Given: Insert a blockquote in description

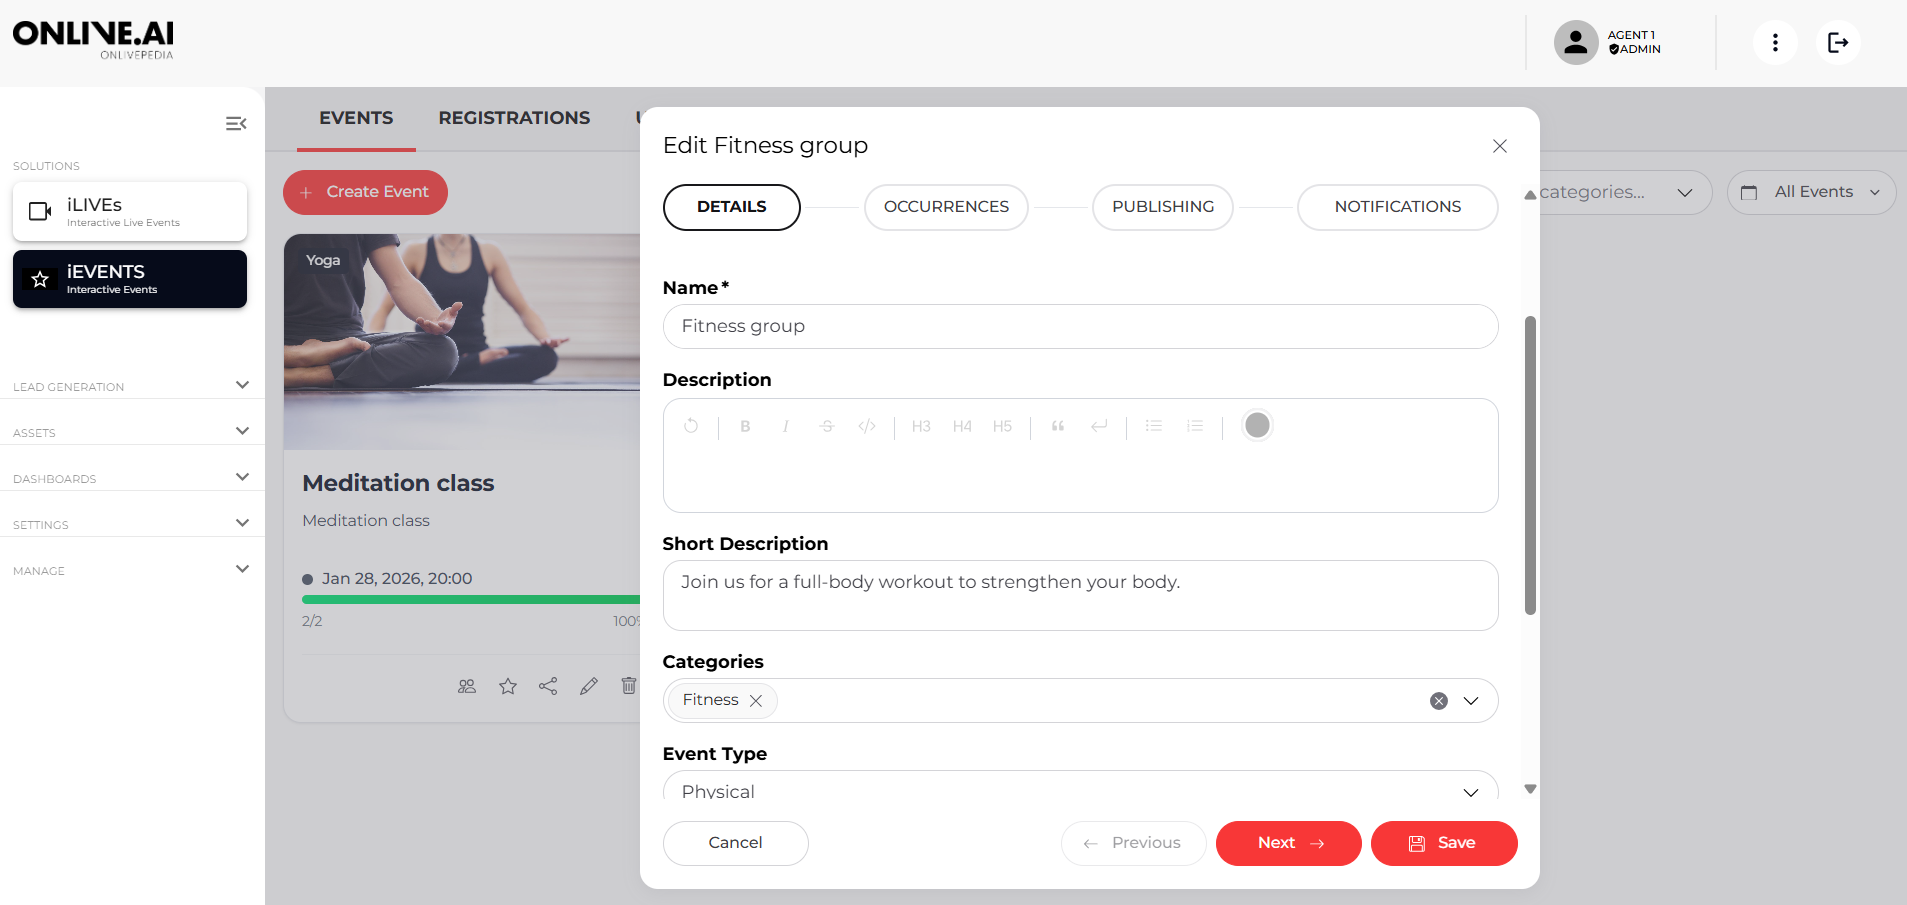Looking at the screenshot, I should [1057, 426].
